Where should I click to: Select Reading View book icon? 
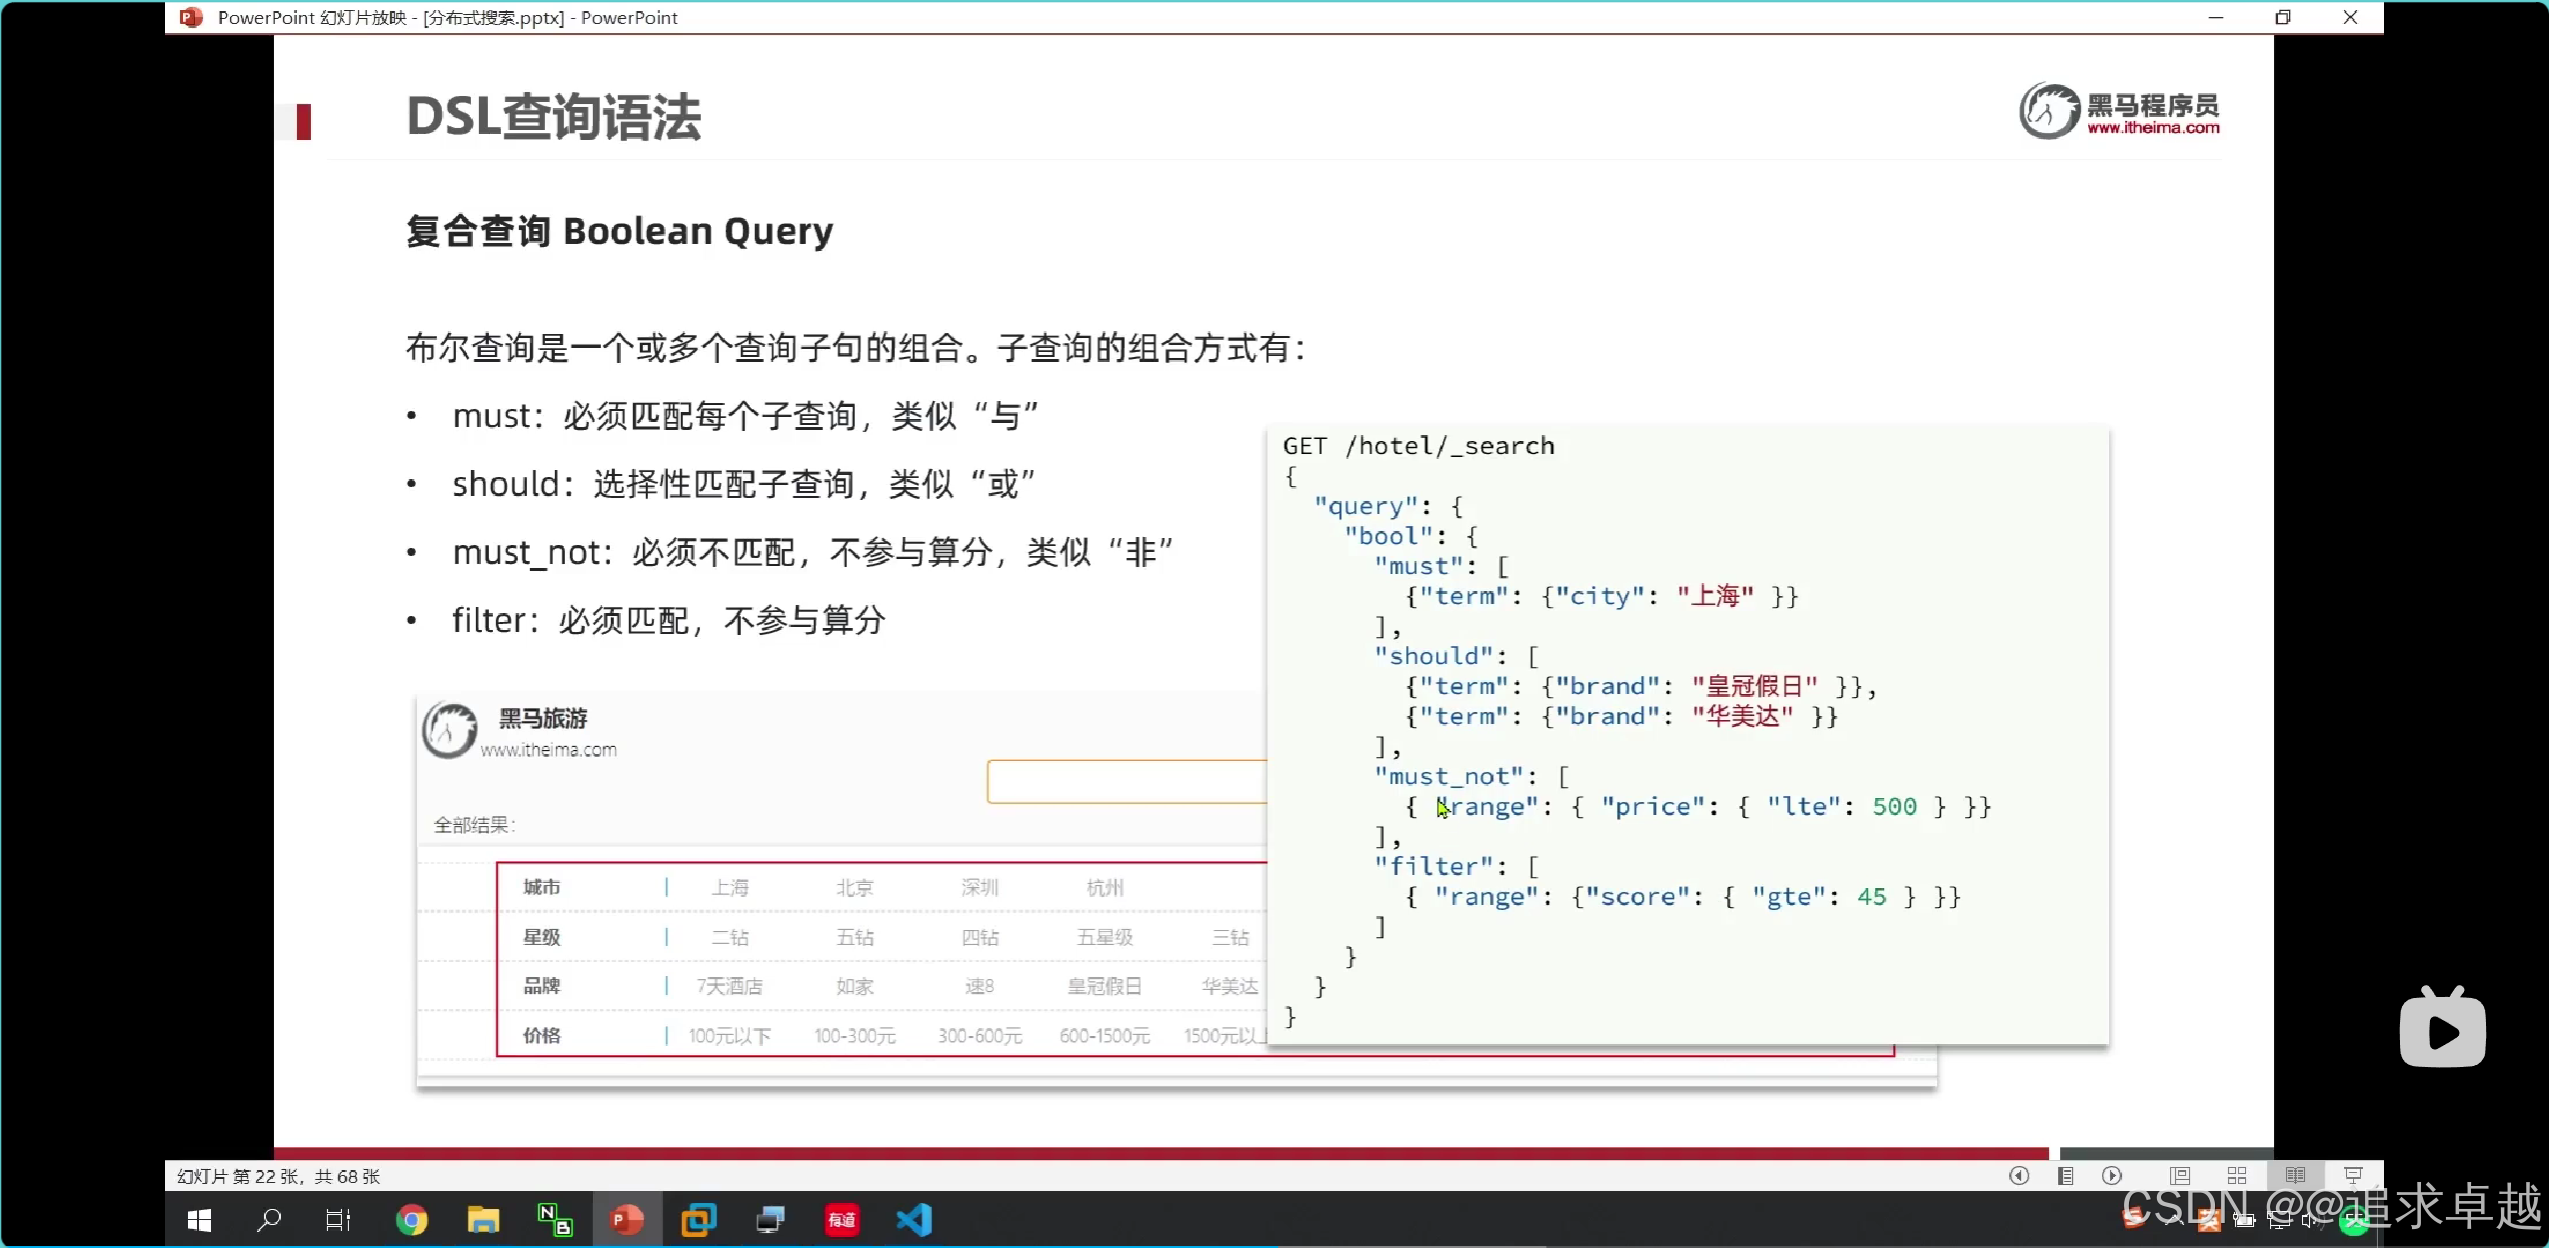click(2295, 1176)
